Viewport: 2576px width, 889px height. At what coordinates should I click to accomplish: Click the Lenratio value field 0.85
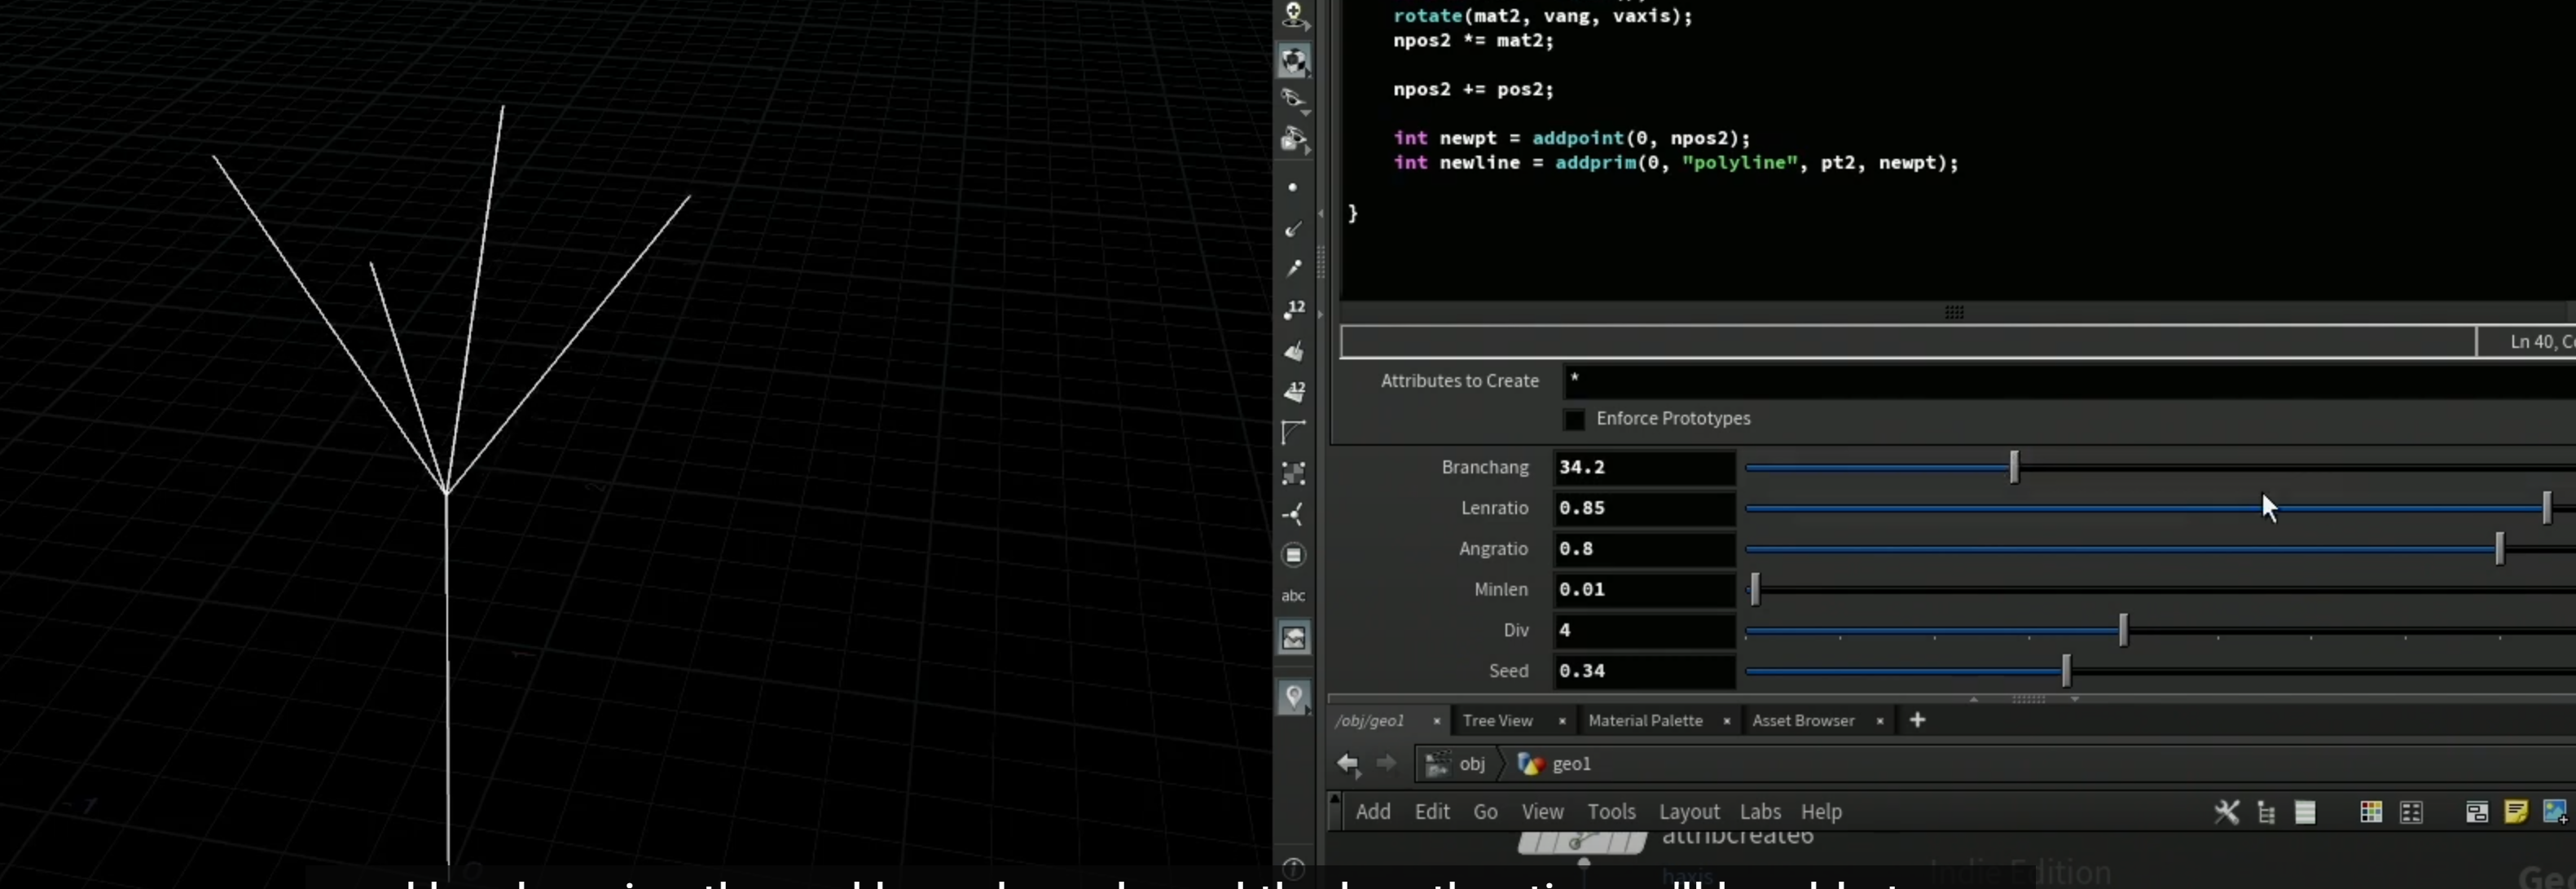(x=1644, y=508)
